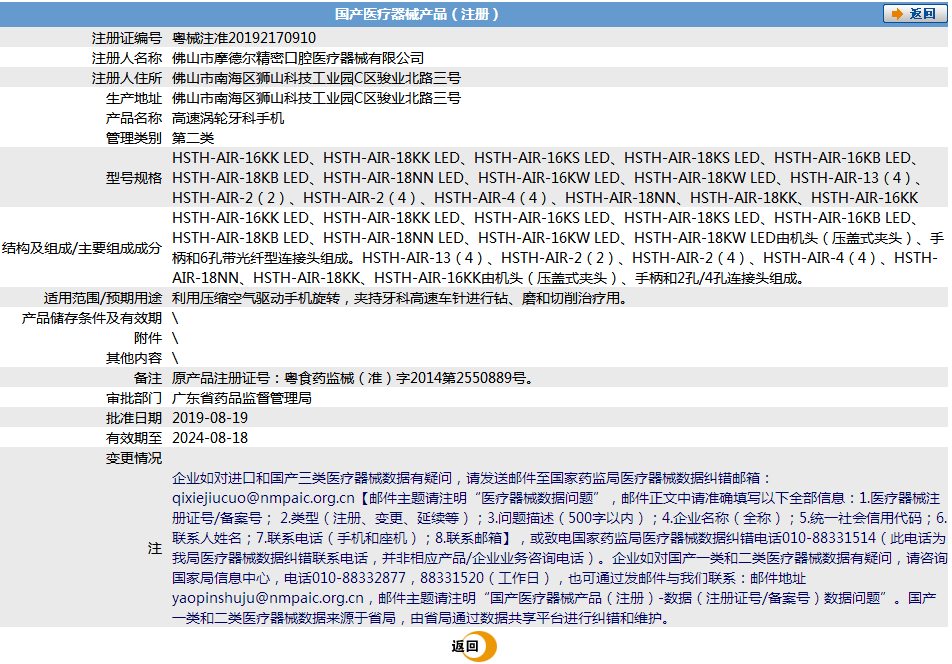Click the 备注 text about original registration number
The width and height of the screenshot is (952, 664).
click(352, 378)
